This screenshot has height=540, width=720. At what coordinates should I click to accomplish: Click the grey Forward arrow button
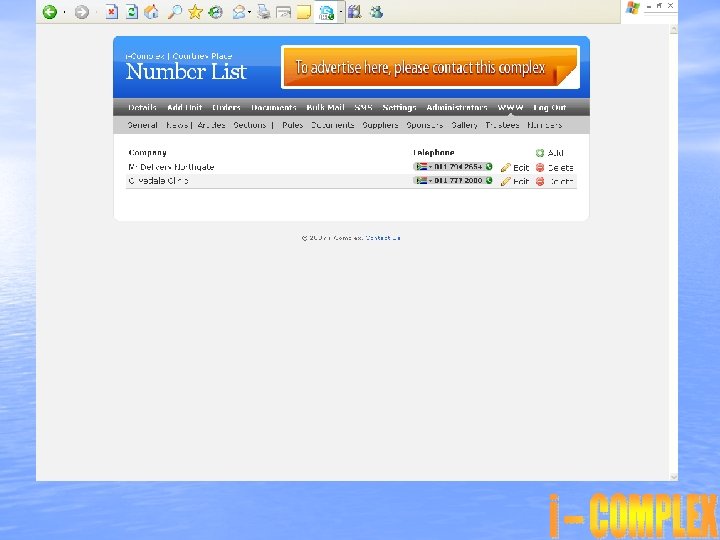coord(81,12)
